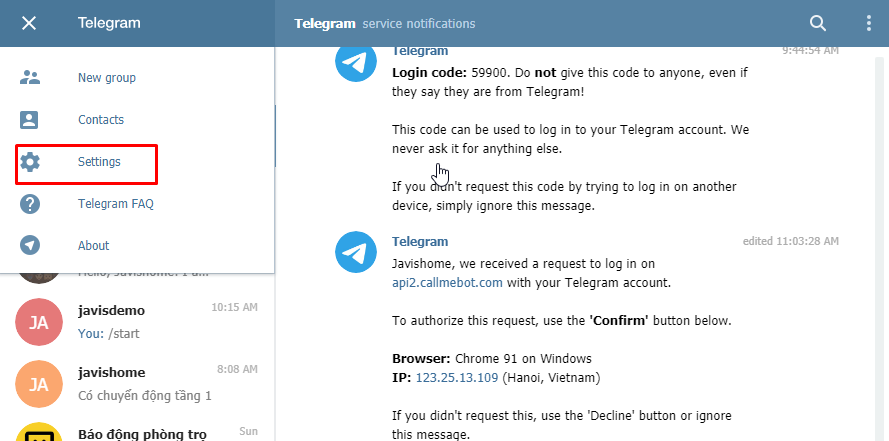The width and height of the screenshot is (889, 441).
Task: Open the Báo động phòng trọ chat
Action: (137, 429)
